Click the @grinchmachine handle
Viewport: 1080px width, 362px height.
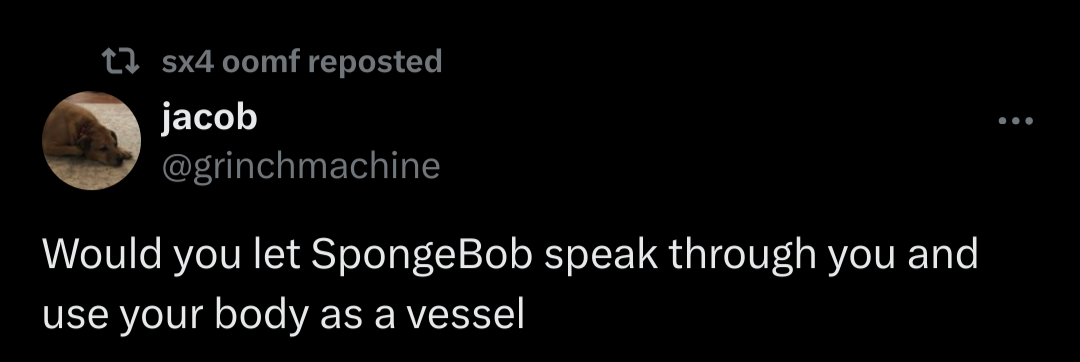pos(300,166)
